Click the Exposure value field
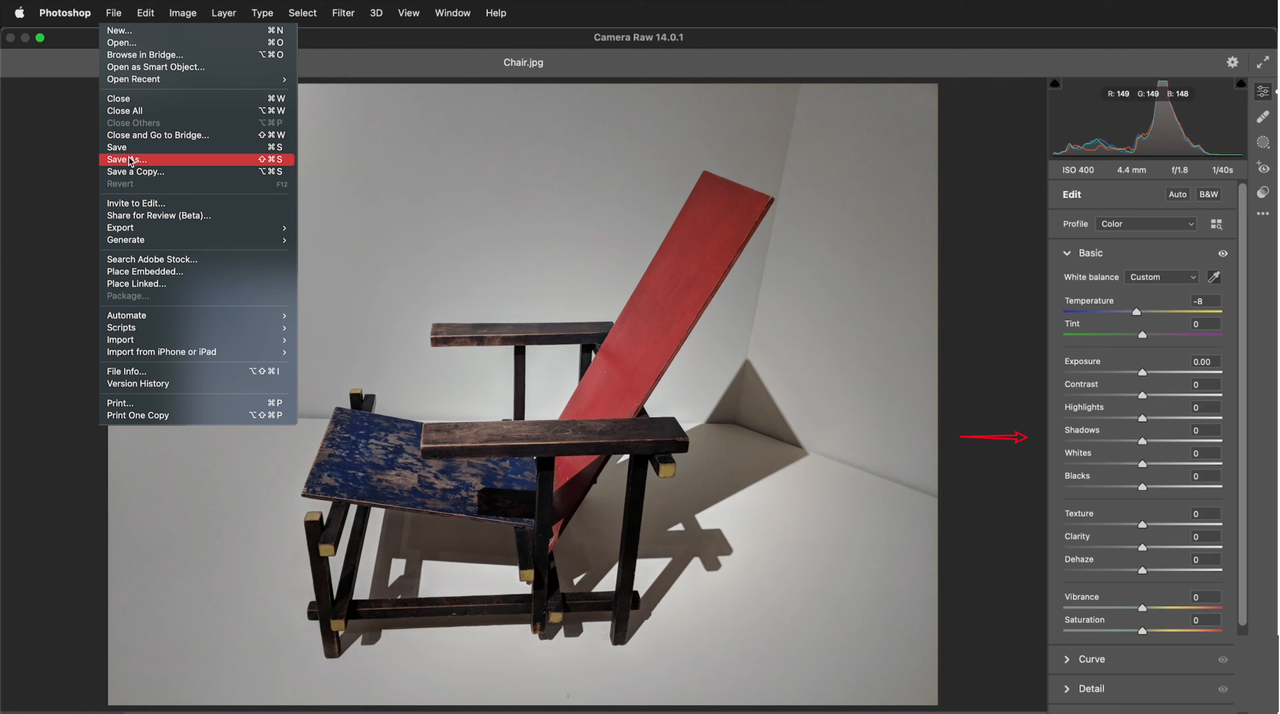The height and width of the screenshot is (714, 1280). 1205,362
